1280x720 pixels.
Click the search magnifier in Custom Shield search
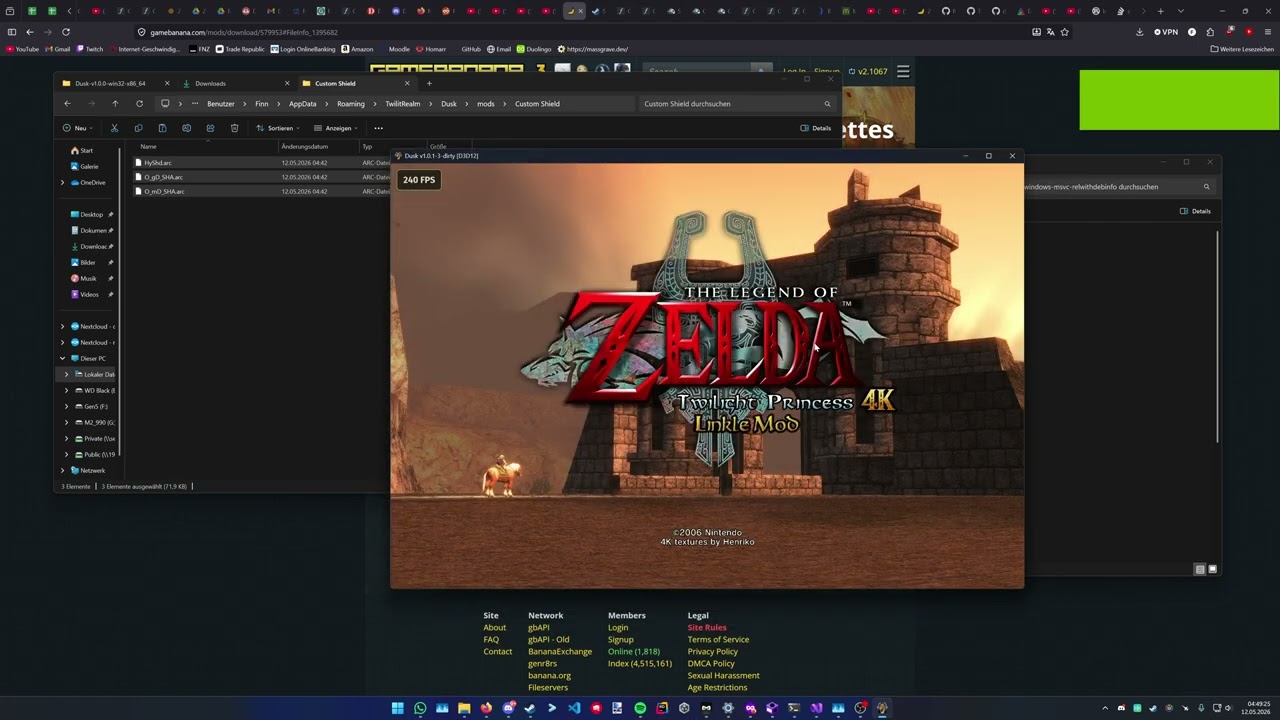[x=827, y=104]
